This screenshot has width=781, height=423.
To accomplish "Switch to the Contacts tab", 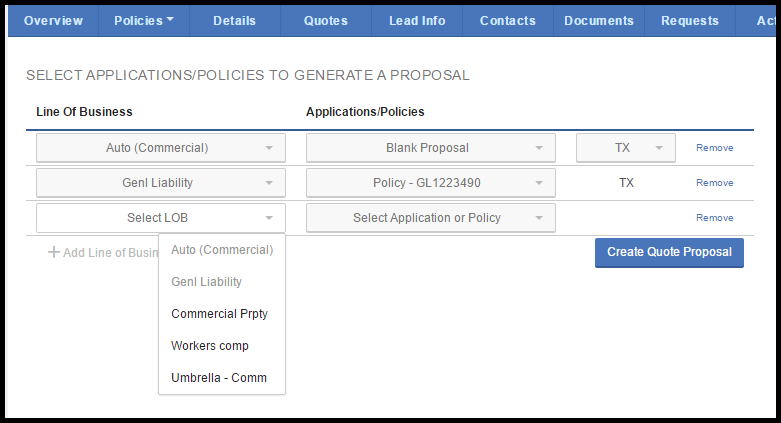I will click(508, 21).
